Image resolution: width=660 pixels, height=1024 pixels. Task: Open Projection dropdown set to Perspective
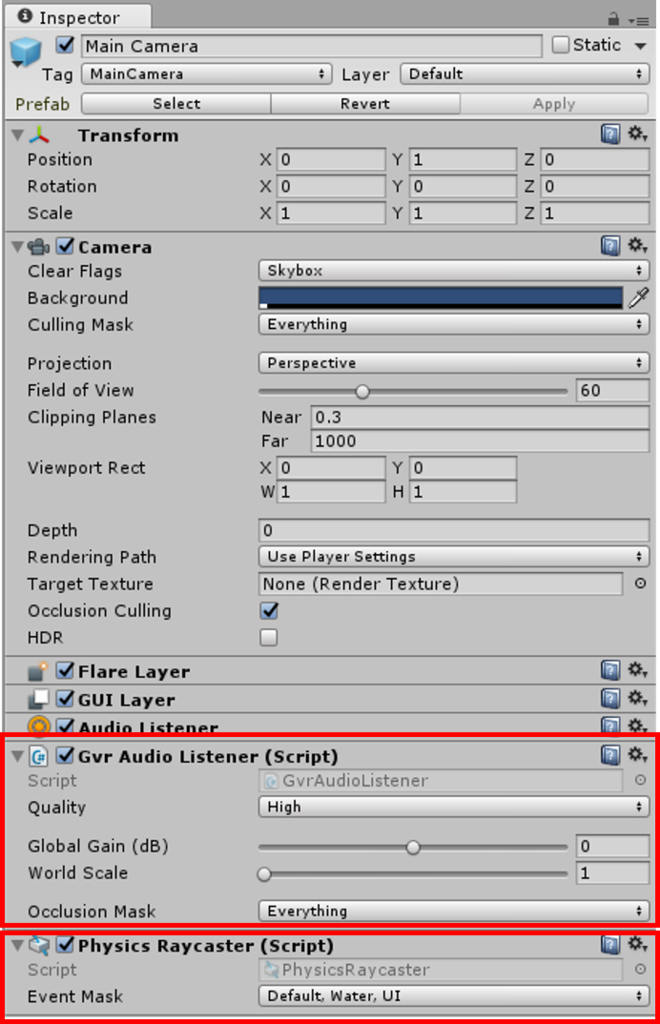454,362
